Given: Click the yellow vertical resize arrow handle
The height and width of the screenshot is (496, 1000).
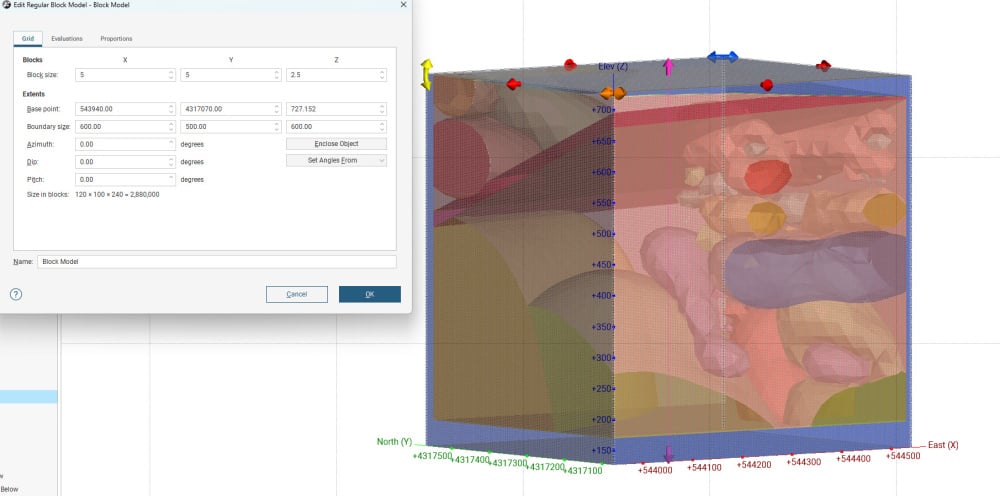Looking at the screenshot, I should (427, 73).
